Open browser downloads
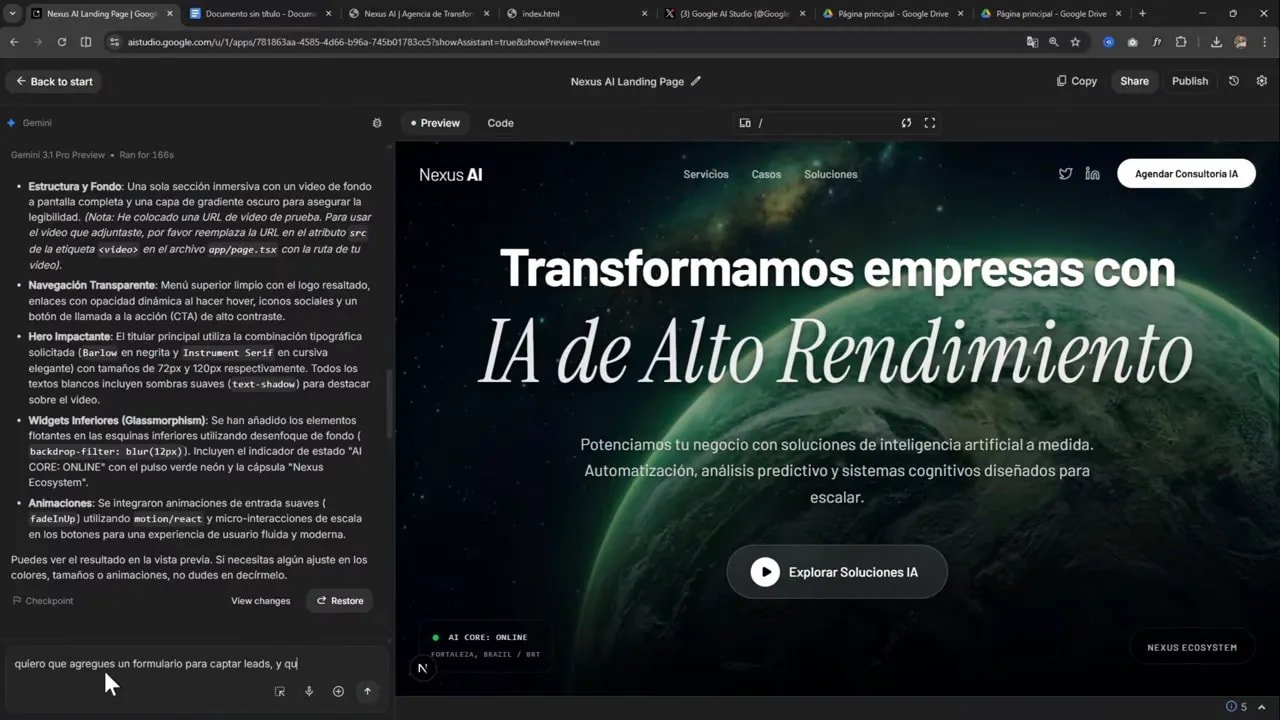1280x720 pixels. pyautogui.click(x=1216, y=42)
